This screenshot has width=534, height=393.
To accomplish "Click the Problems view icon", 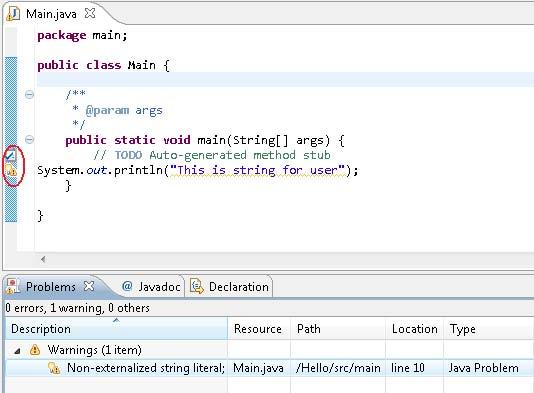I will pyautogui.click(x=12, y=286).
